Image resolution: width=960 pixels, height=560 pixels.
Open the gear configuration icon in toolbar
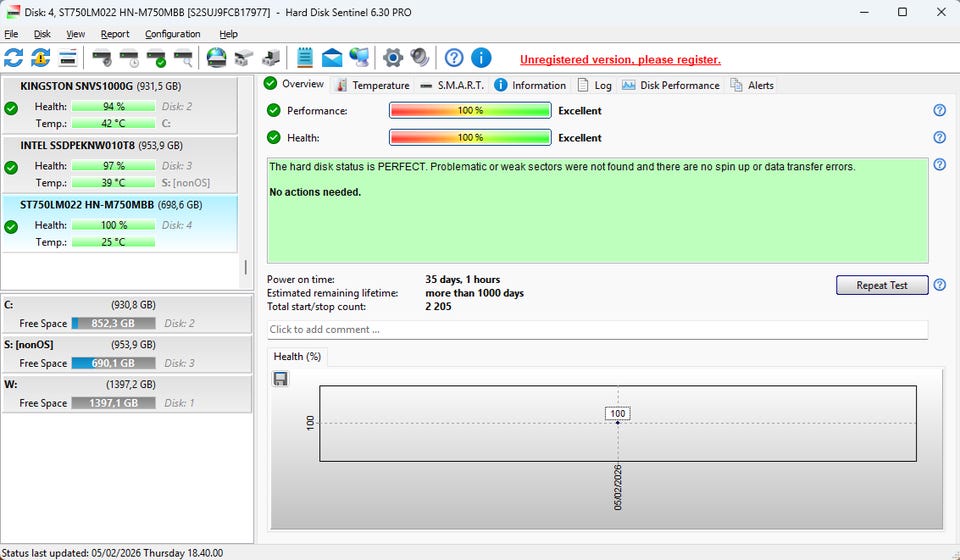click(393, 58)
